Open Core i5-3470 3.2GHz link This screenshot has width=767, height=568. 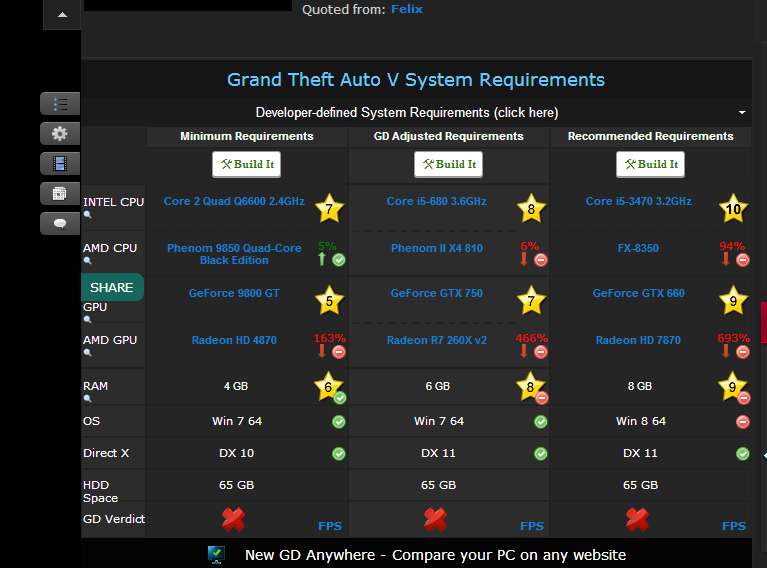click(x=639, y=201)
